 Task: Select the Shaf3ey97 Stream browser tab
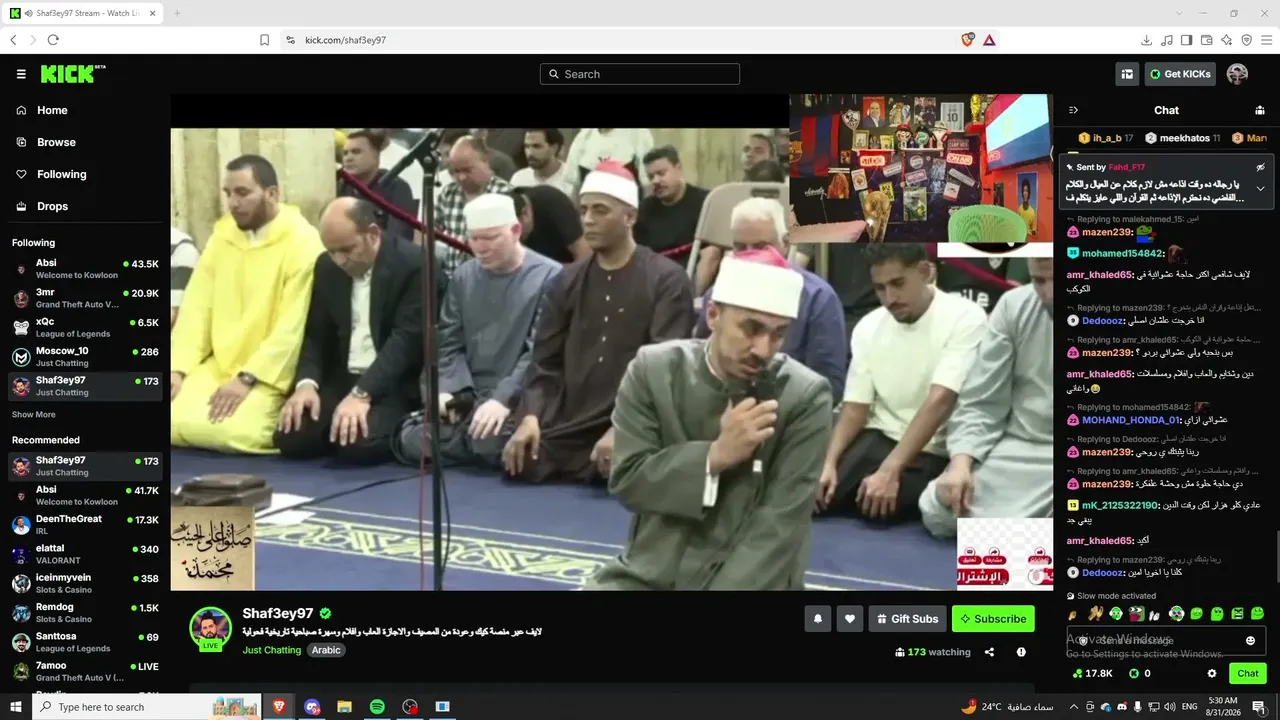pos(84,13)
